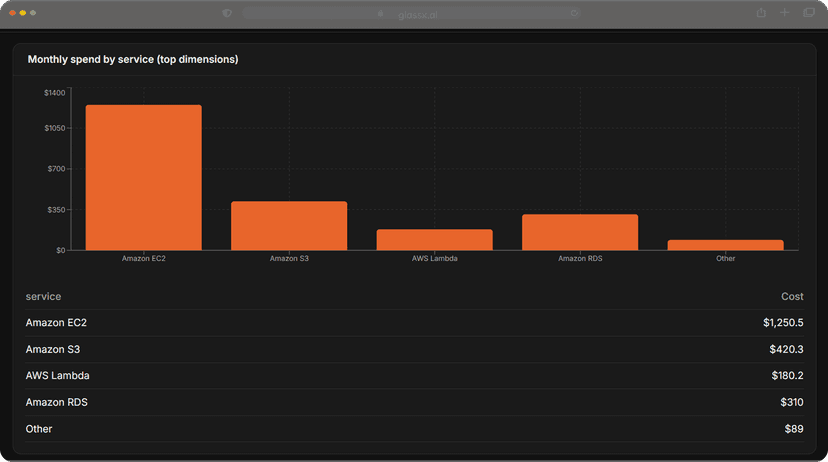
Task: Click the $1,250.5 cost value
Action: (x=783, y=323)
